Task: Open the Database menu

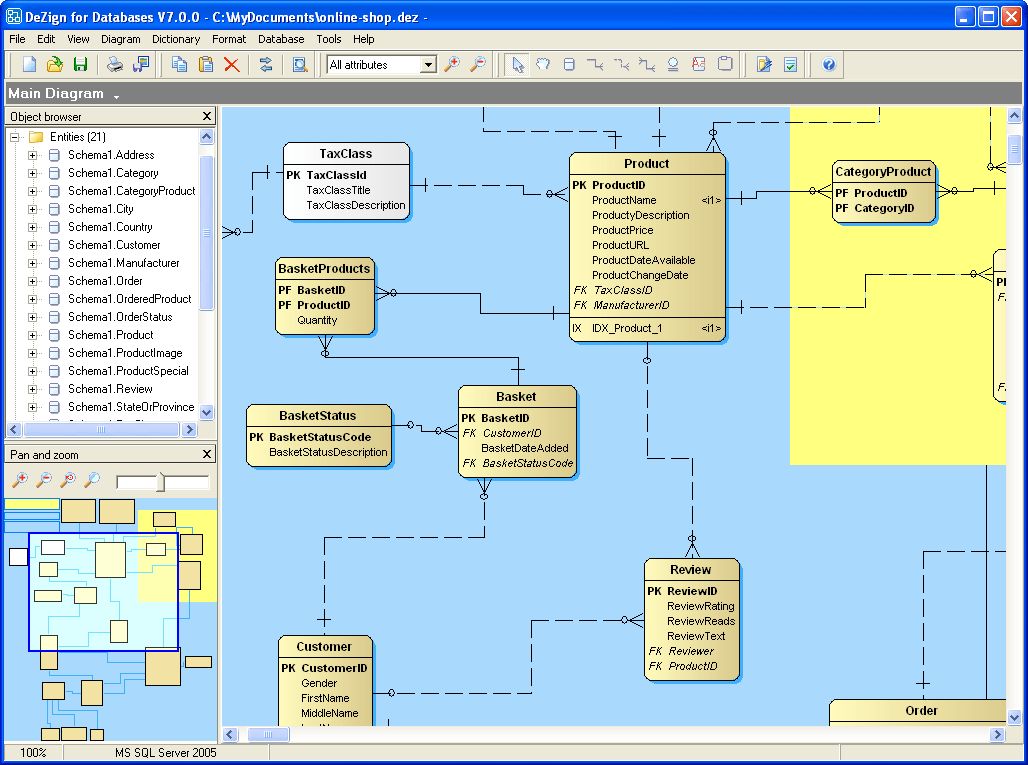Action: pos(280,39)
